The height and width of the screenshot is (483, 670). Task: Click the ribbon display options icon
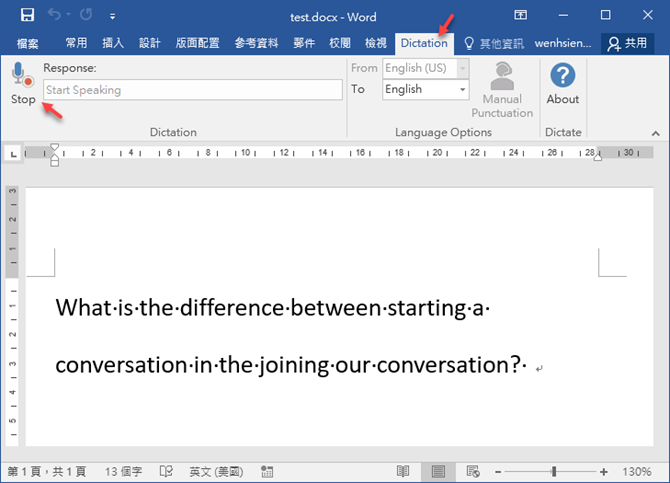click(x=520, y=15)
